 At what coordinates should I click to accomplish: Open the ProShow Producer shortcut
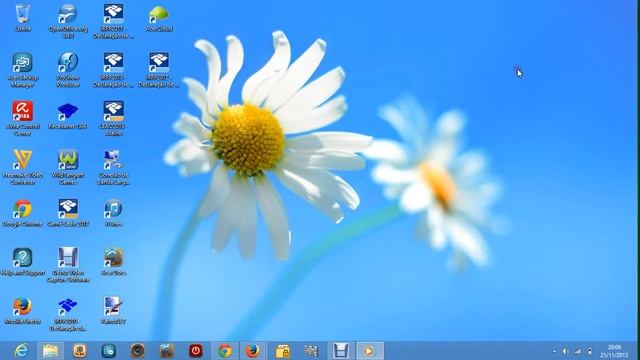(68, 70)
